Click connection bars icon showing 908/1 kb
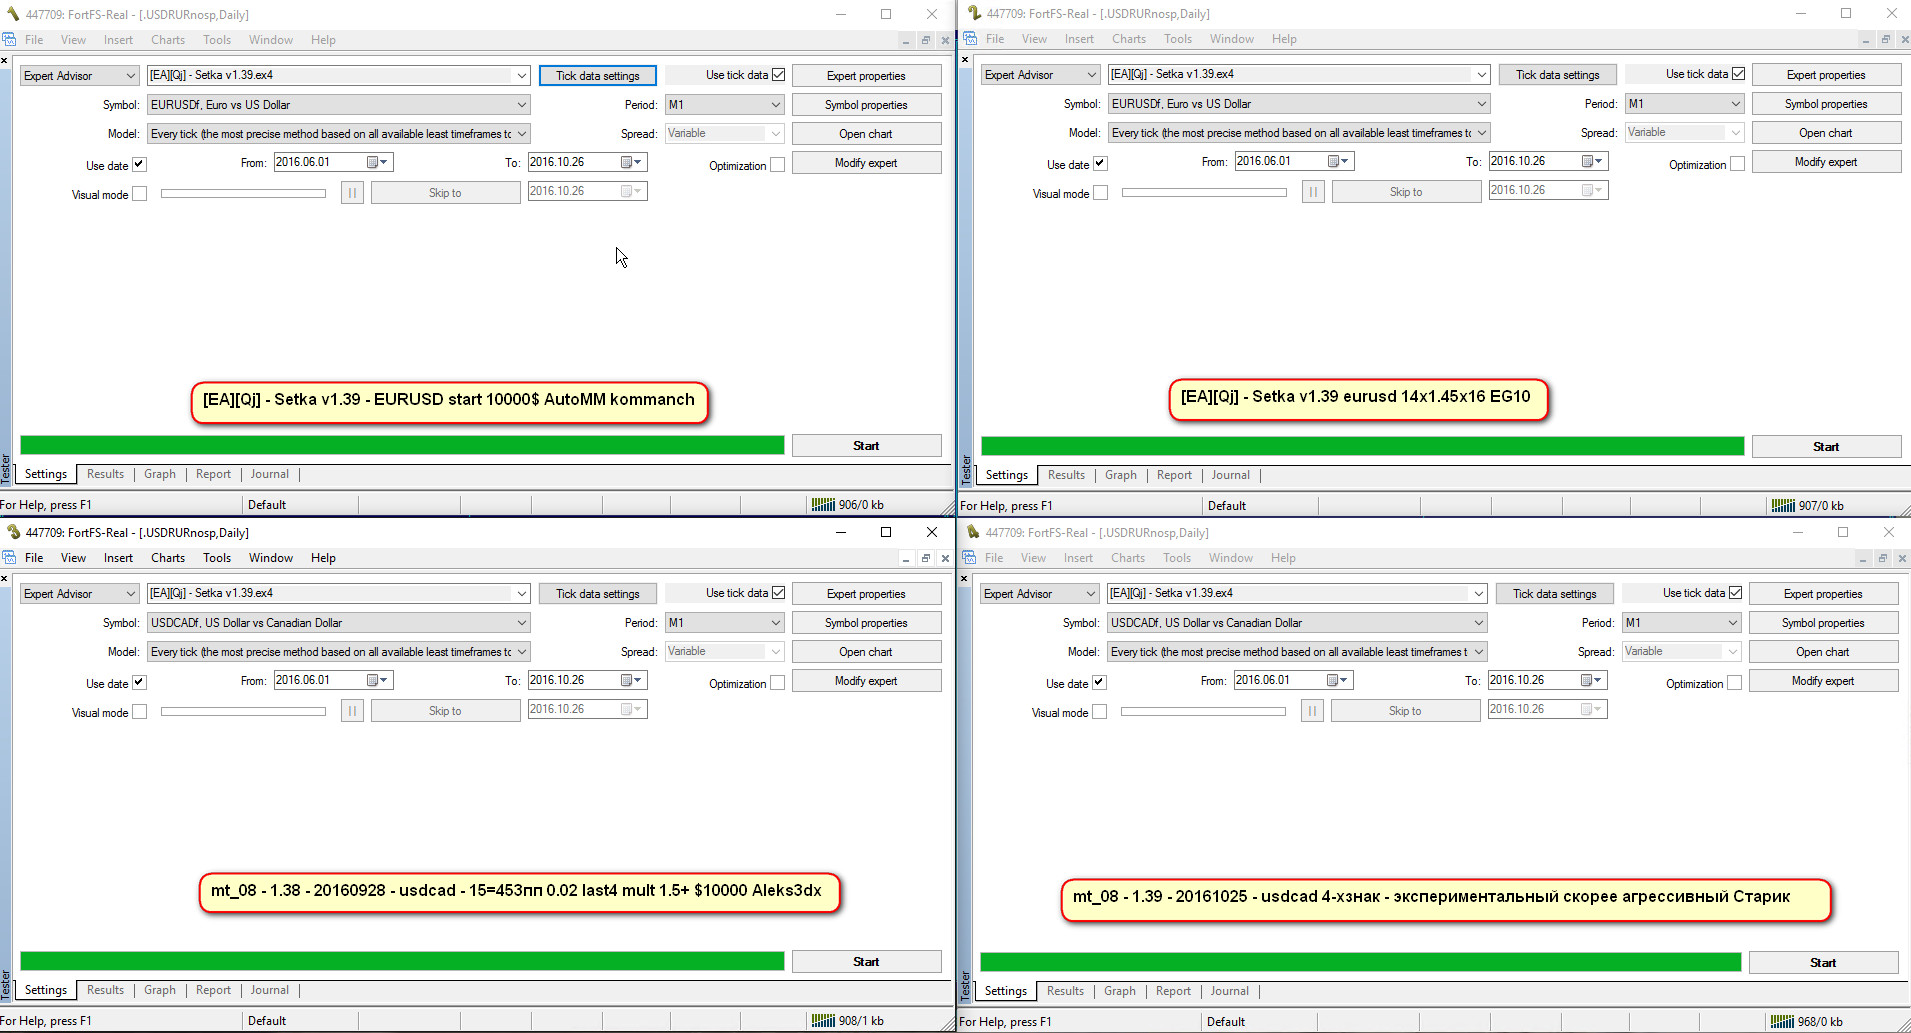 [x=823, y=1021]
